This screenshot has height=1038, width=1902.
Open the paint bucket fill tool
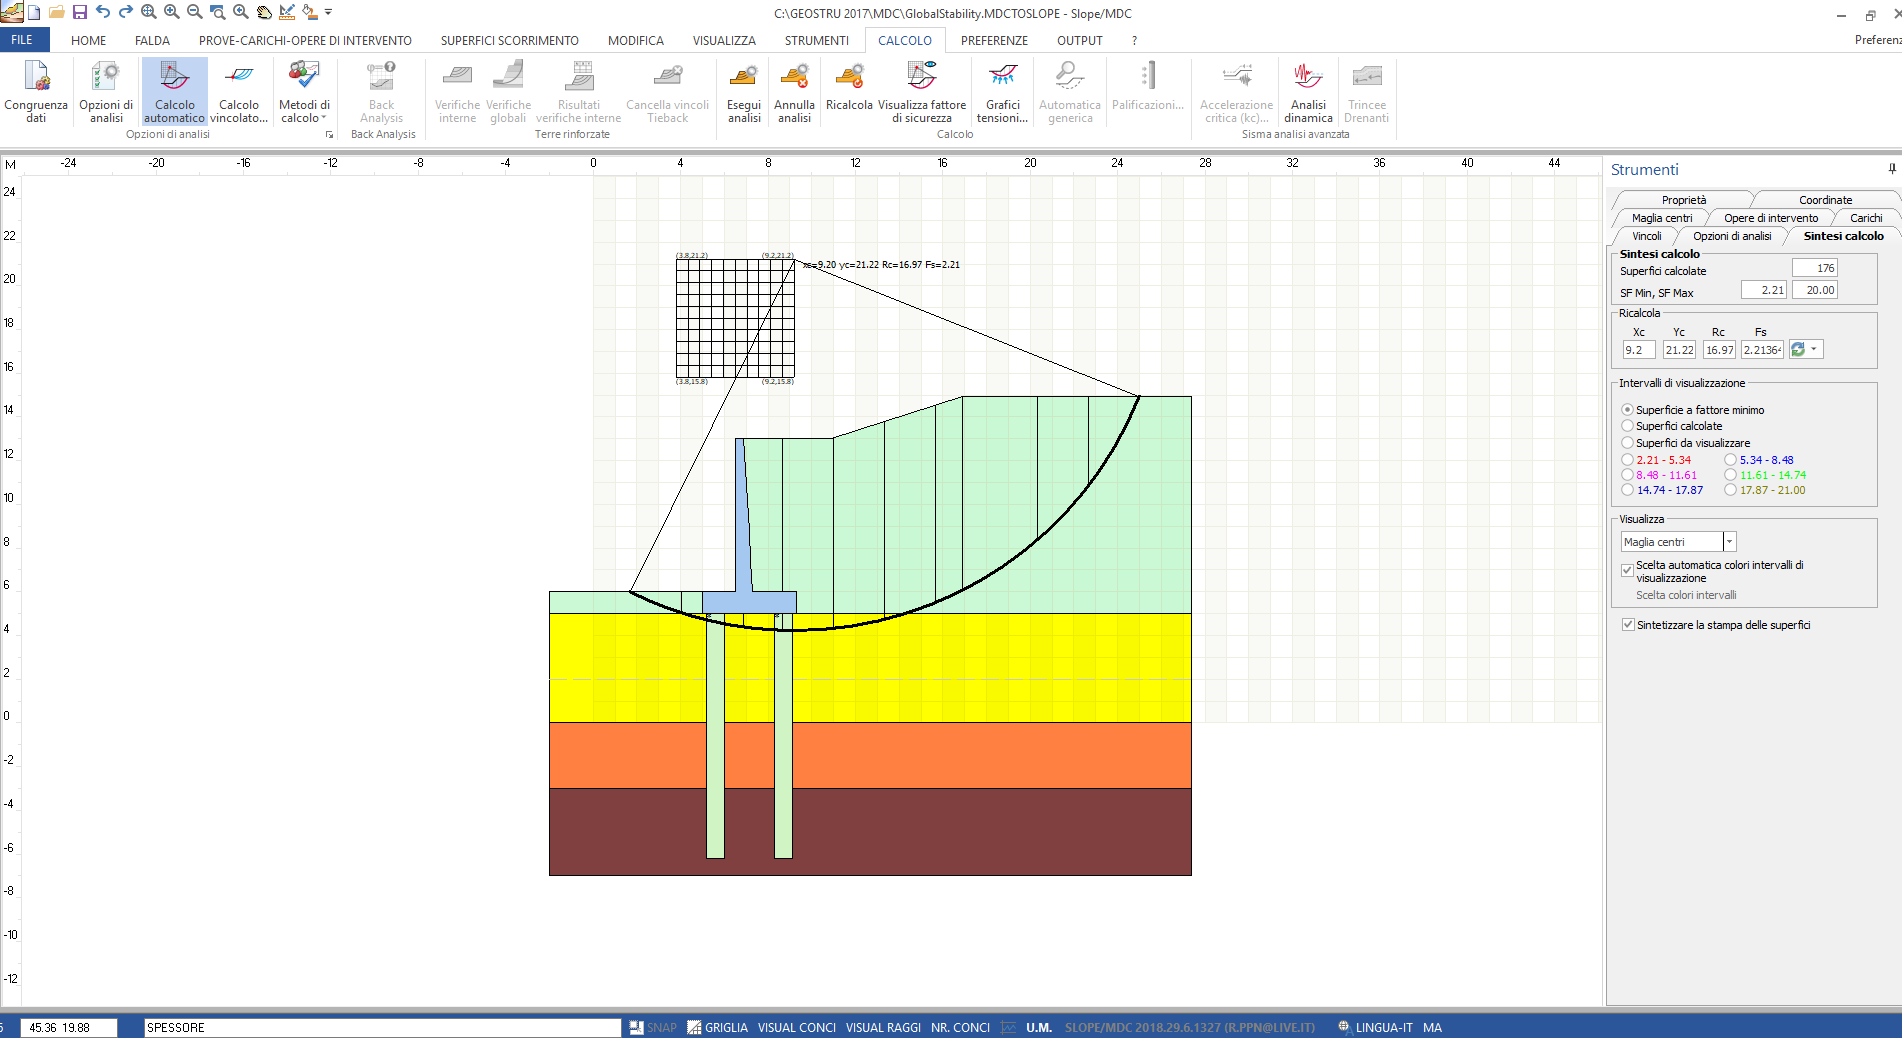point(310,12)
